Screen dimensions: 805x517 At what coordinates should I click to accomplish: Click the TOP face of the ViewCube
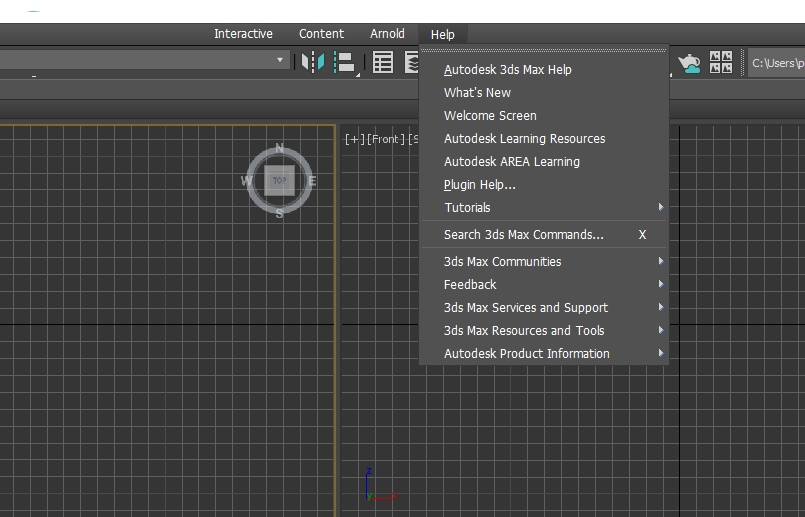click(x=279, y=181)
